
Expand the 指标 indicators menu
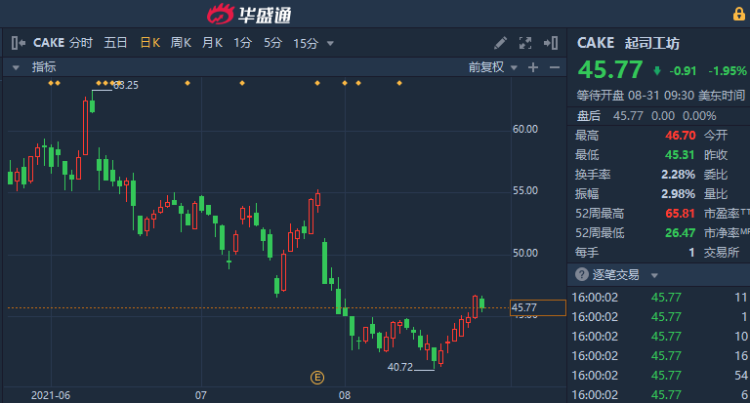pos(16,67)
